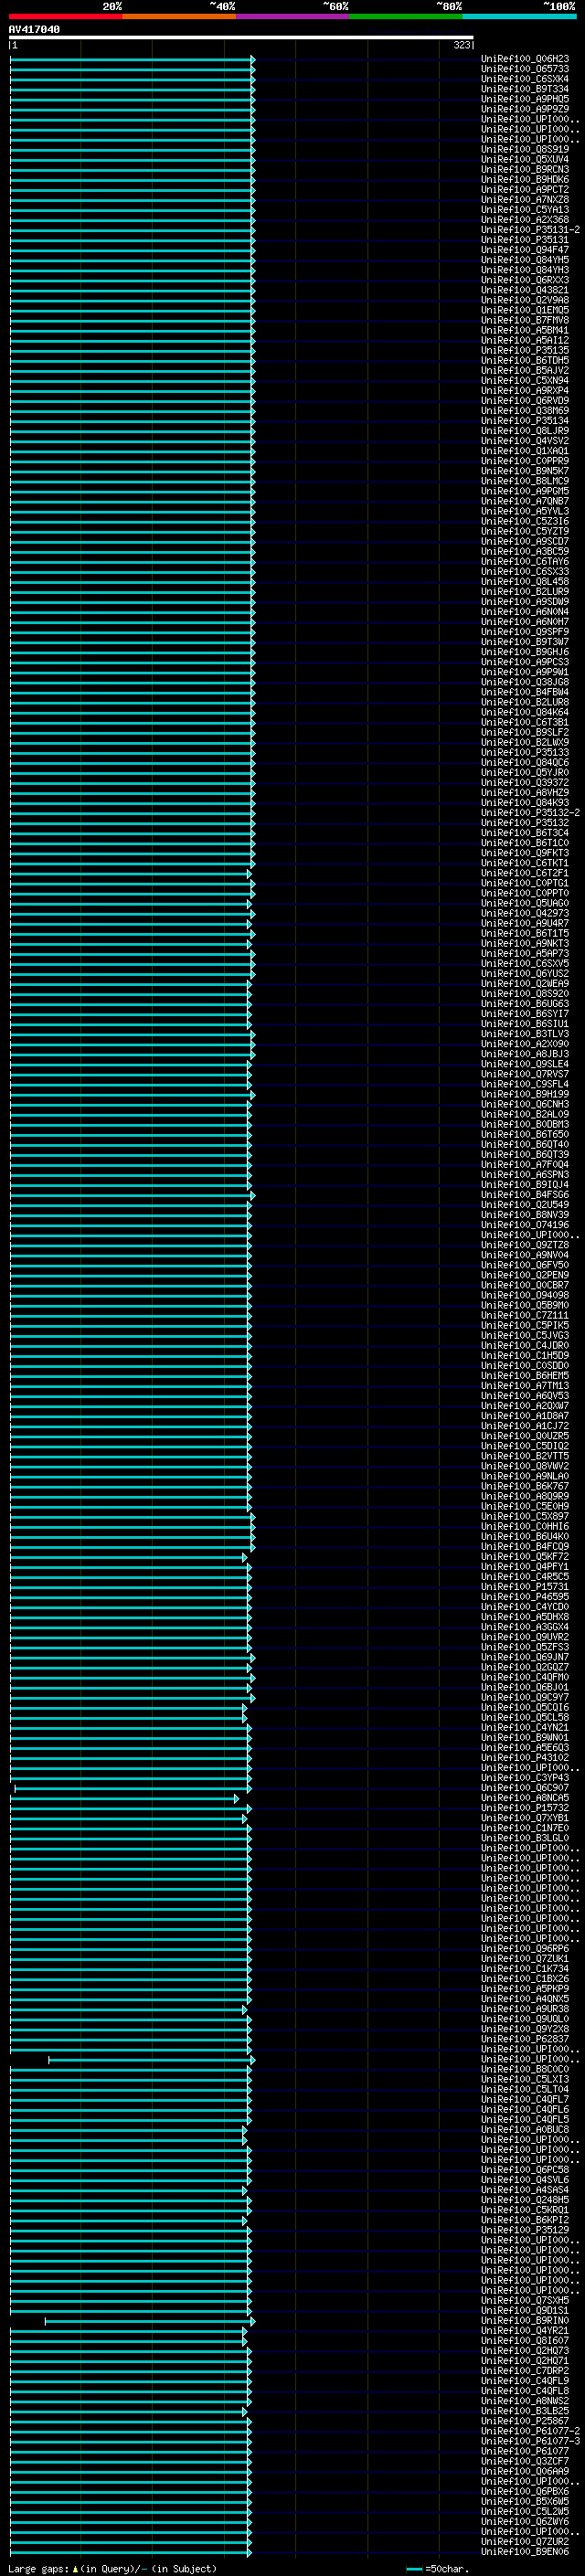Select label UniRef100_Q84YH5

point(525,260)
